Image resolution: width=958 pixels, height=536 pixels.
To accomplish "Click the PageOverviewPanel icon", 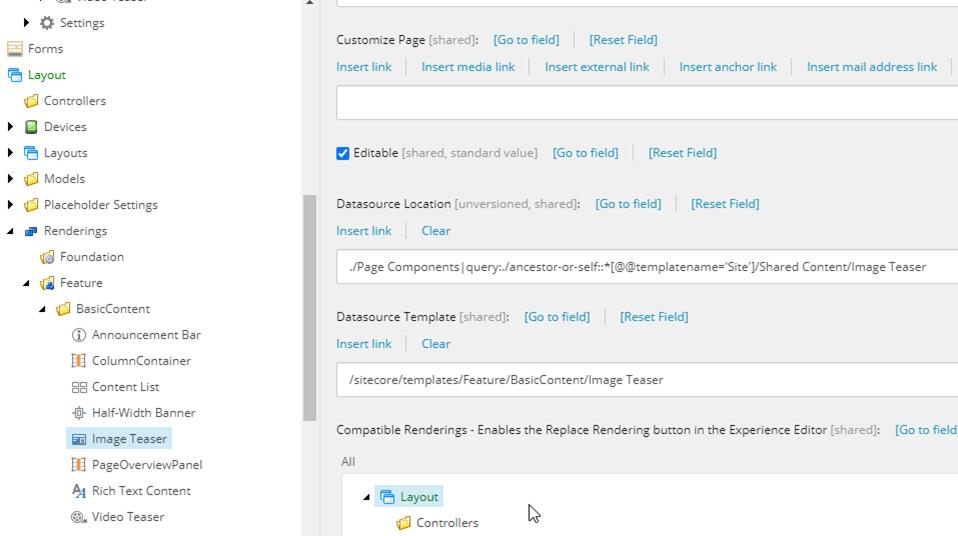I will [79, 465].
